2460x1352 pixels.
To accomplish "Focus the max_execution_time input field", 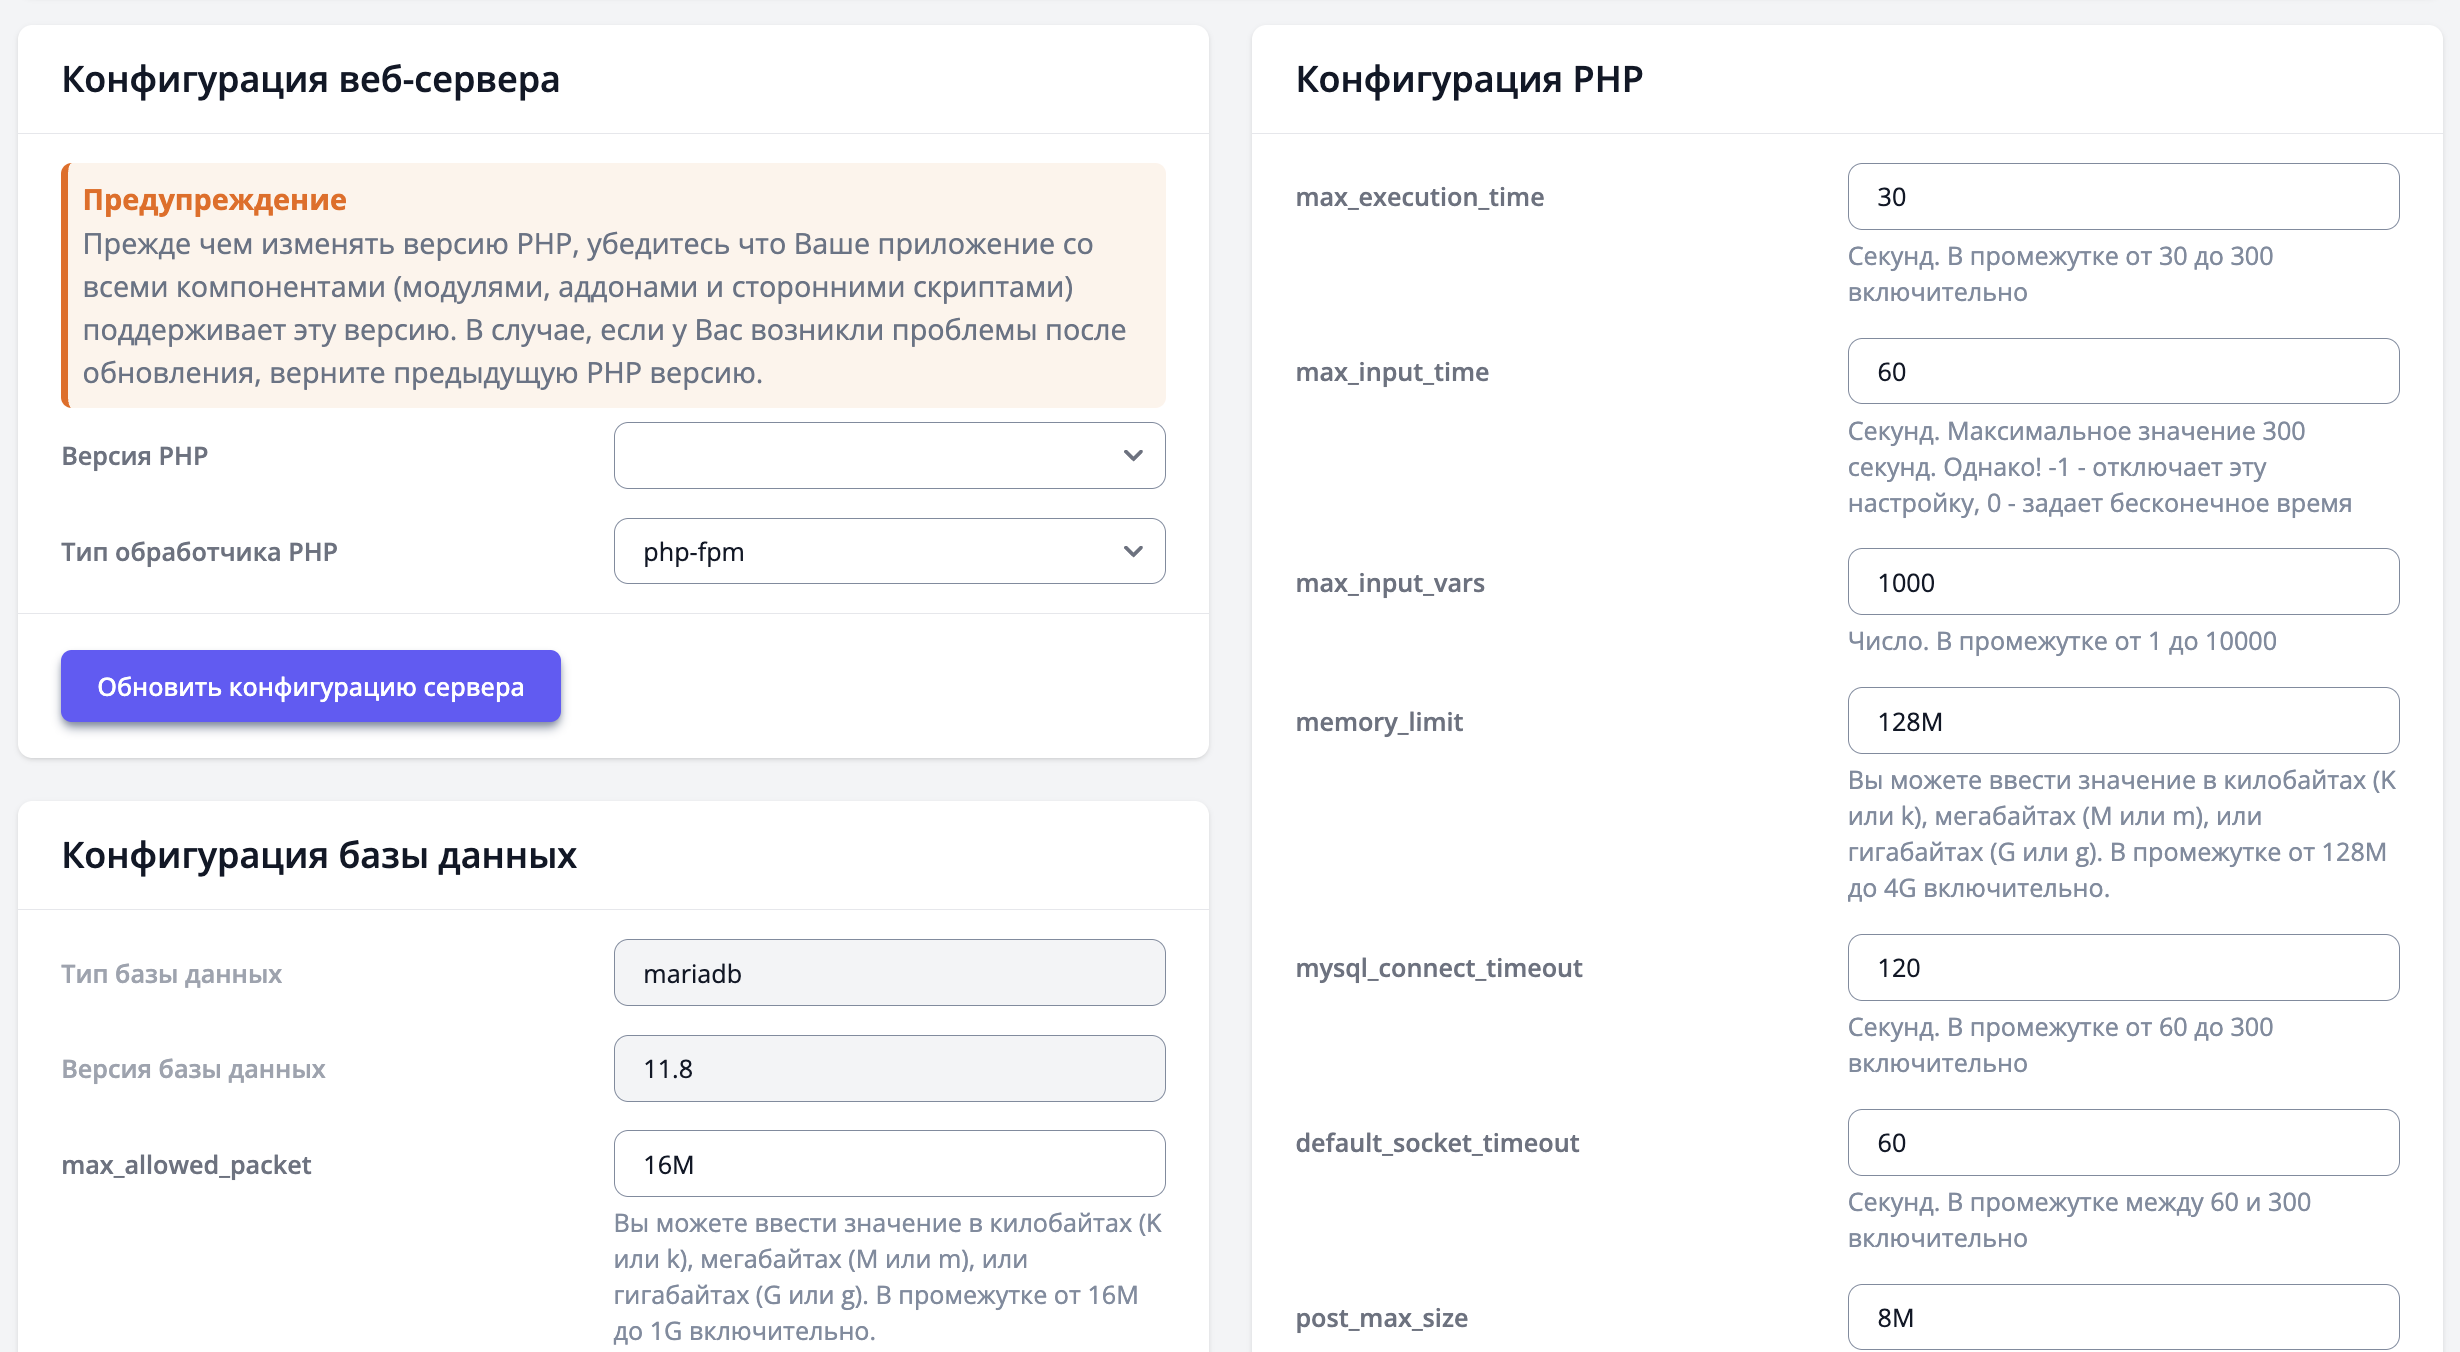I will (x=2122, y=197).
